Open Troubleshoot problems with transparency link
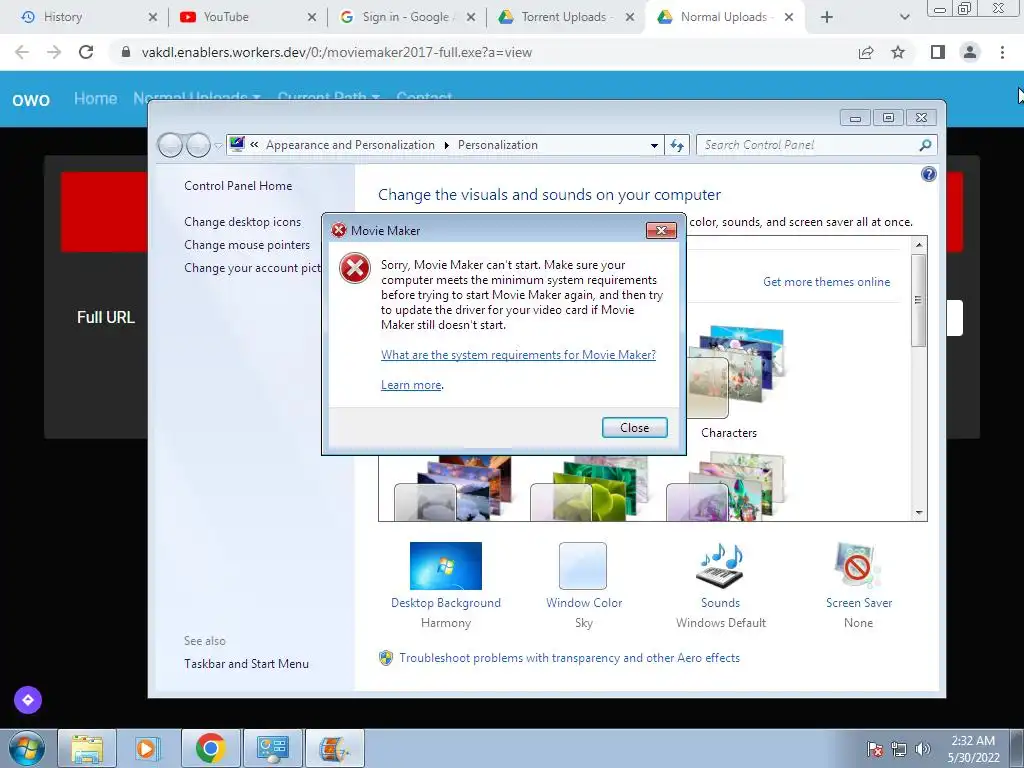This screenshot has width=1024, height=768. pyautogui.click(x=569, y=658)
